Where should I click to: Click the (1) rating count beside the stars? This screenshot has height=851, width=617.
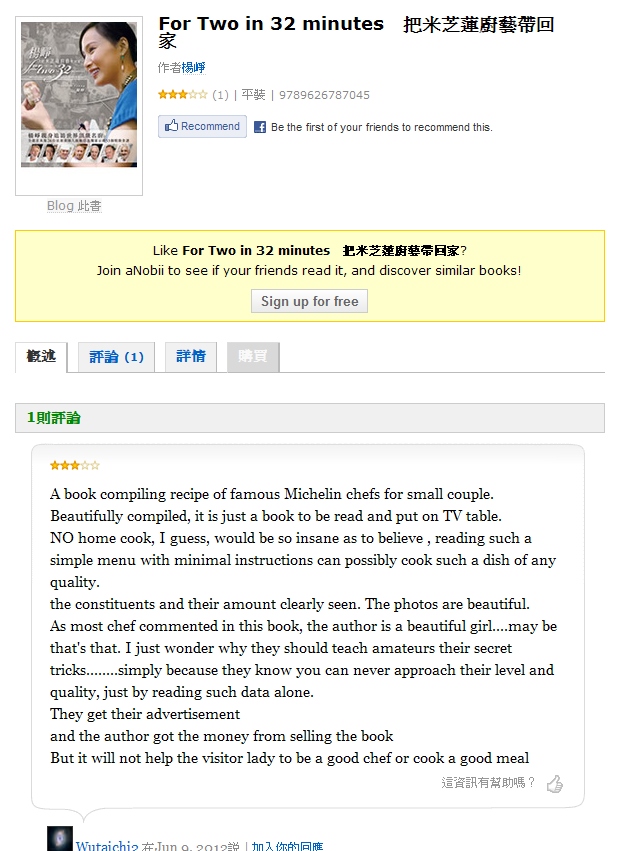[x=220, y=95]
